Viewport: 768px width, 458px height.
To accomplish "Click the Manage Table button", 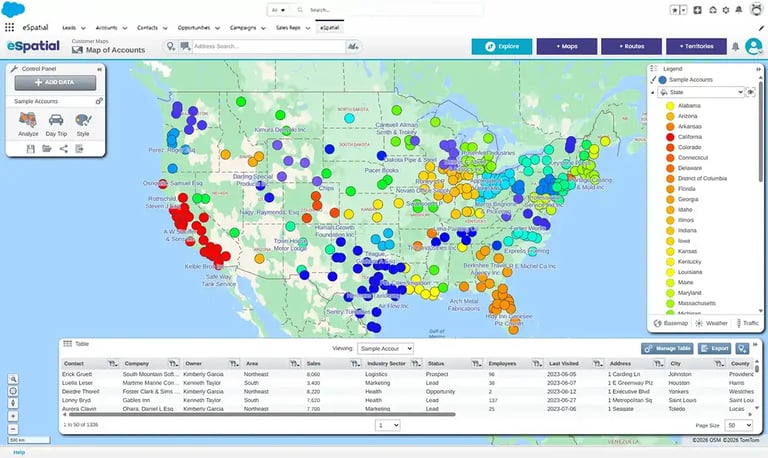I will (667, 348).
